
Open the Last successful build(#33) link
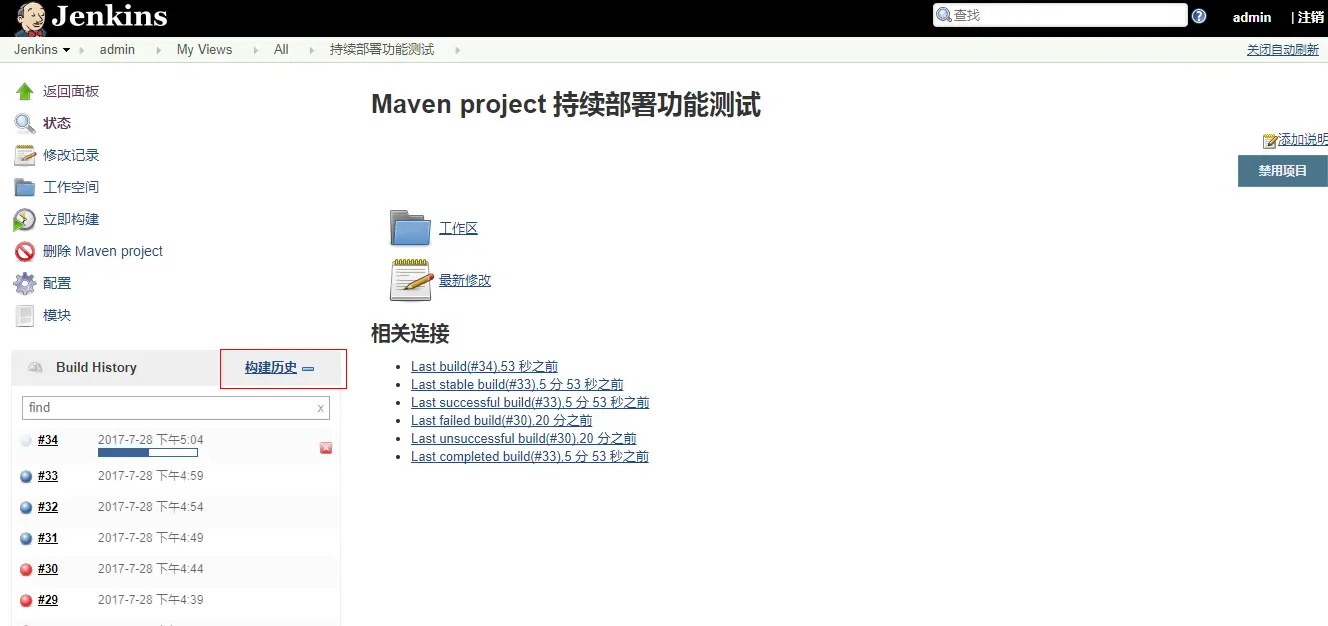(530, 403)
